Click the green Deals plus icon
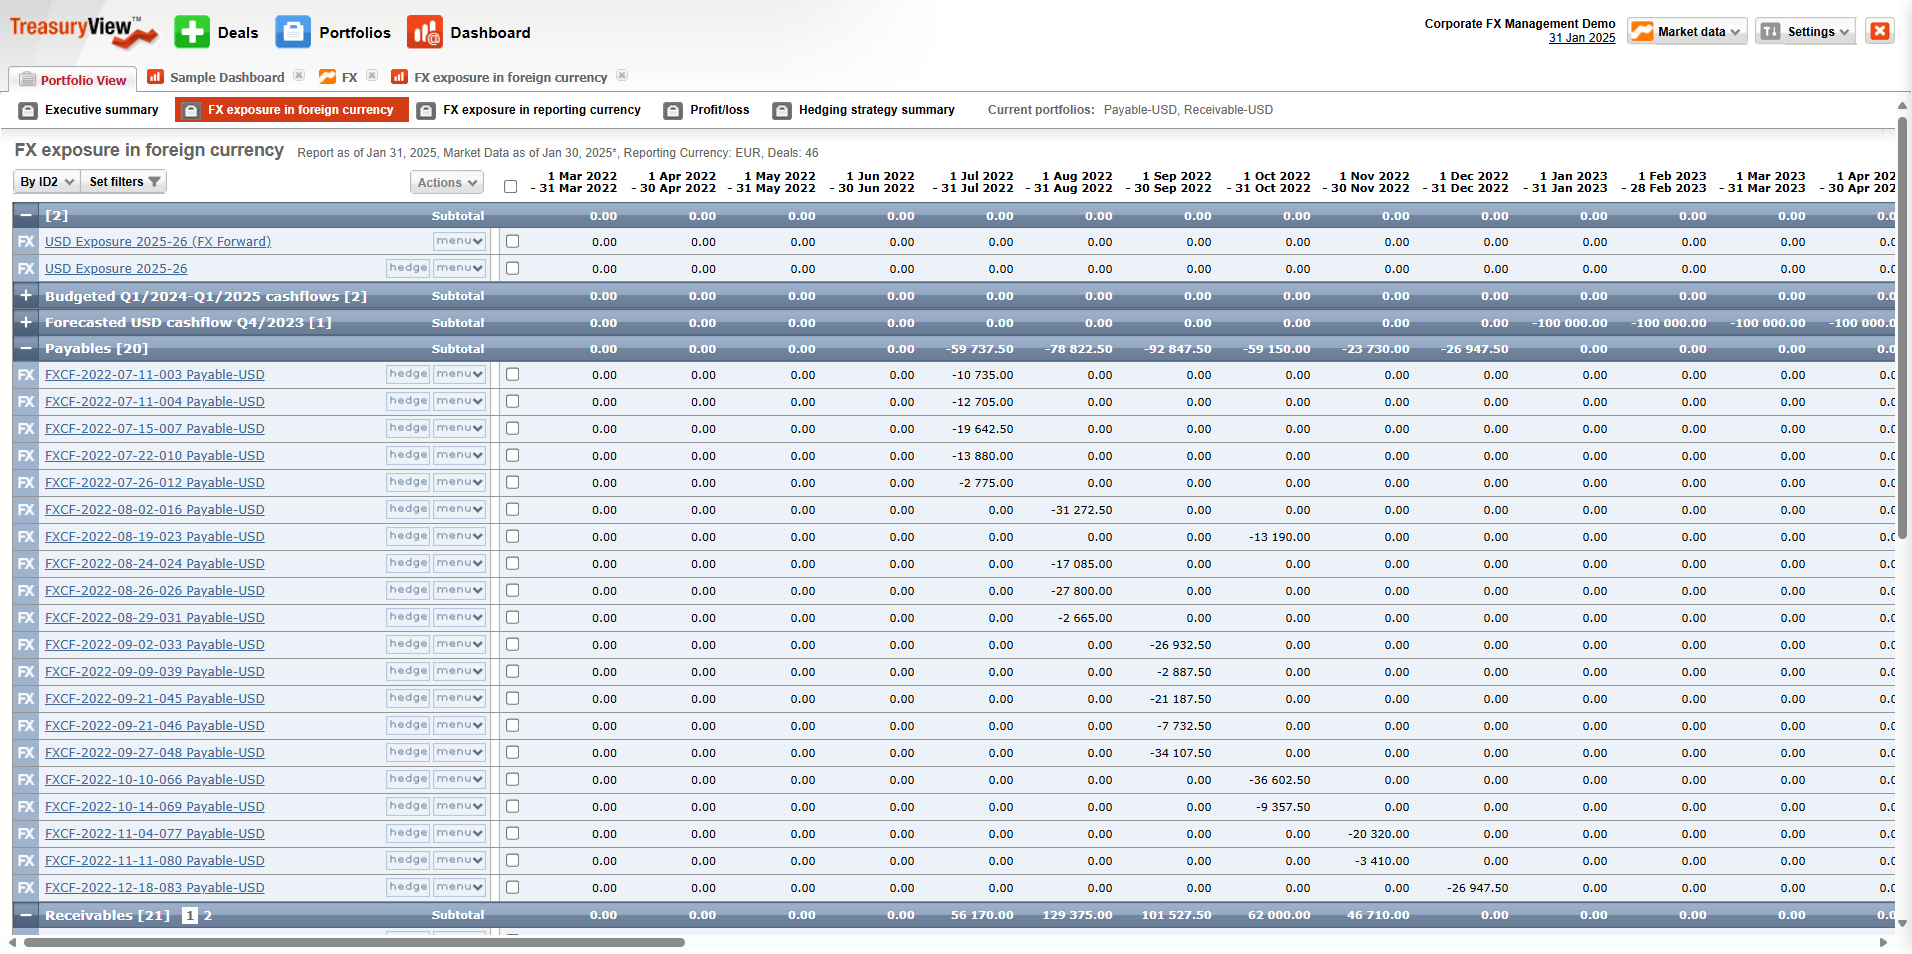 pyautogui.click(x=192, y=32)
